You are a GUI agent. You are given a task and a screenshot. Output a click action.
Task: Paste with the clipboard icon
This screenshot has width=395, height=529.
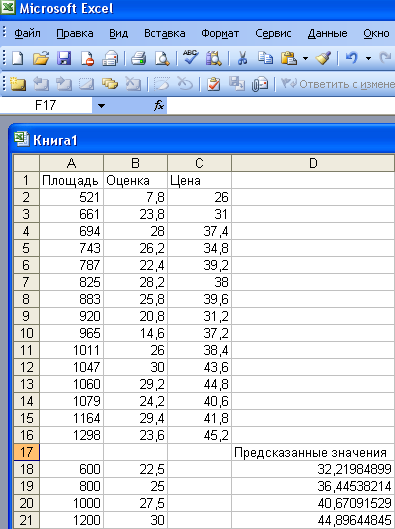(x=289, y=58)
